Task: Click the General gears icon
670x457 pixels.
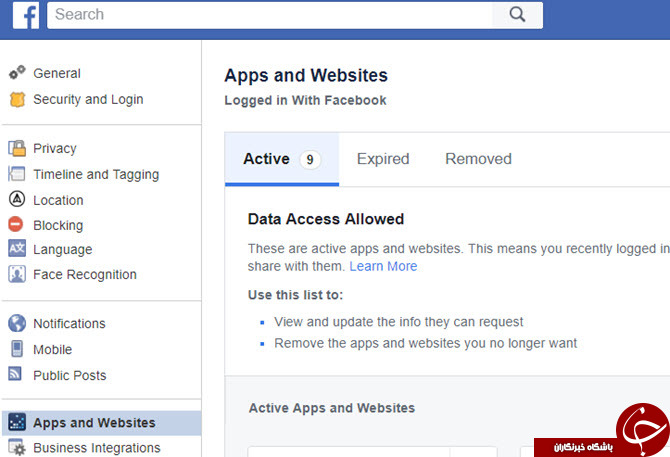Action: pyautogui.click(x=17, y=73)
